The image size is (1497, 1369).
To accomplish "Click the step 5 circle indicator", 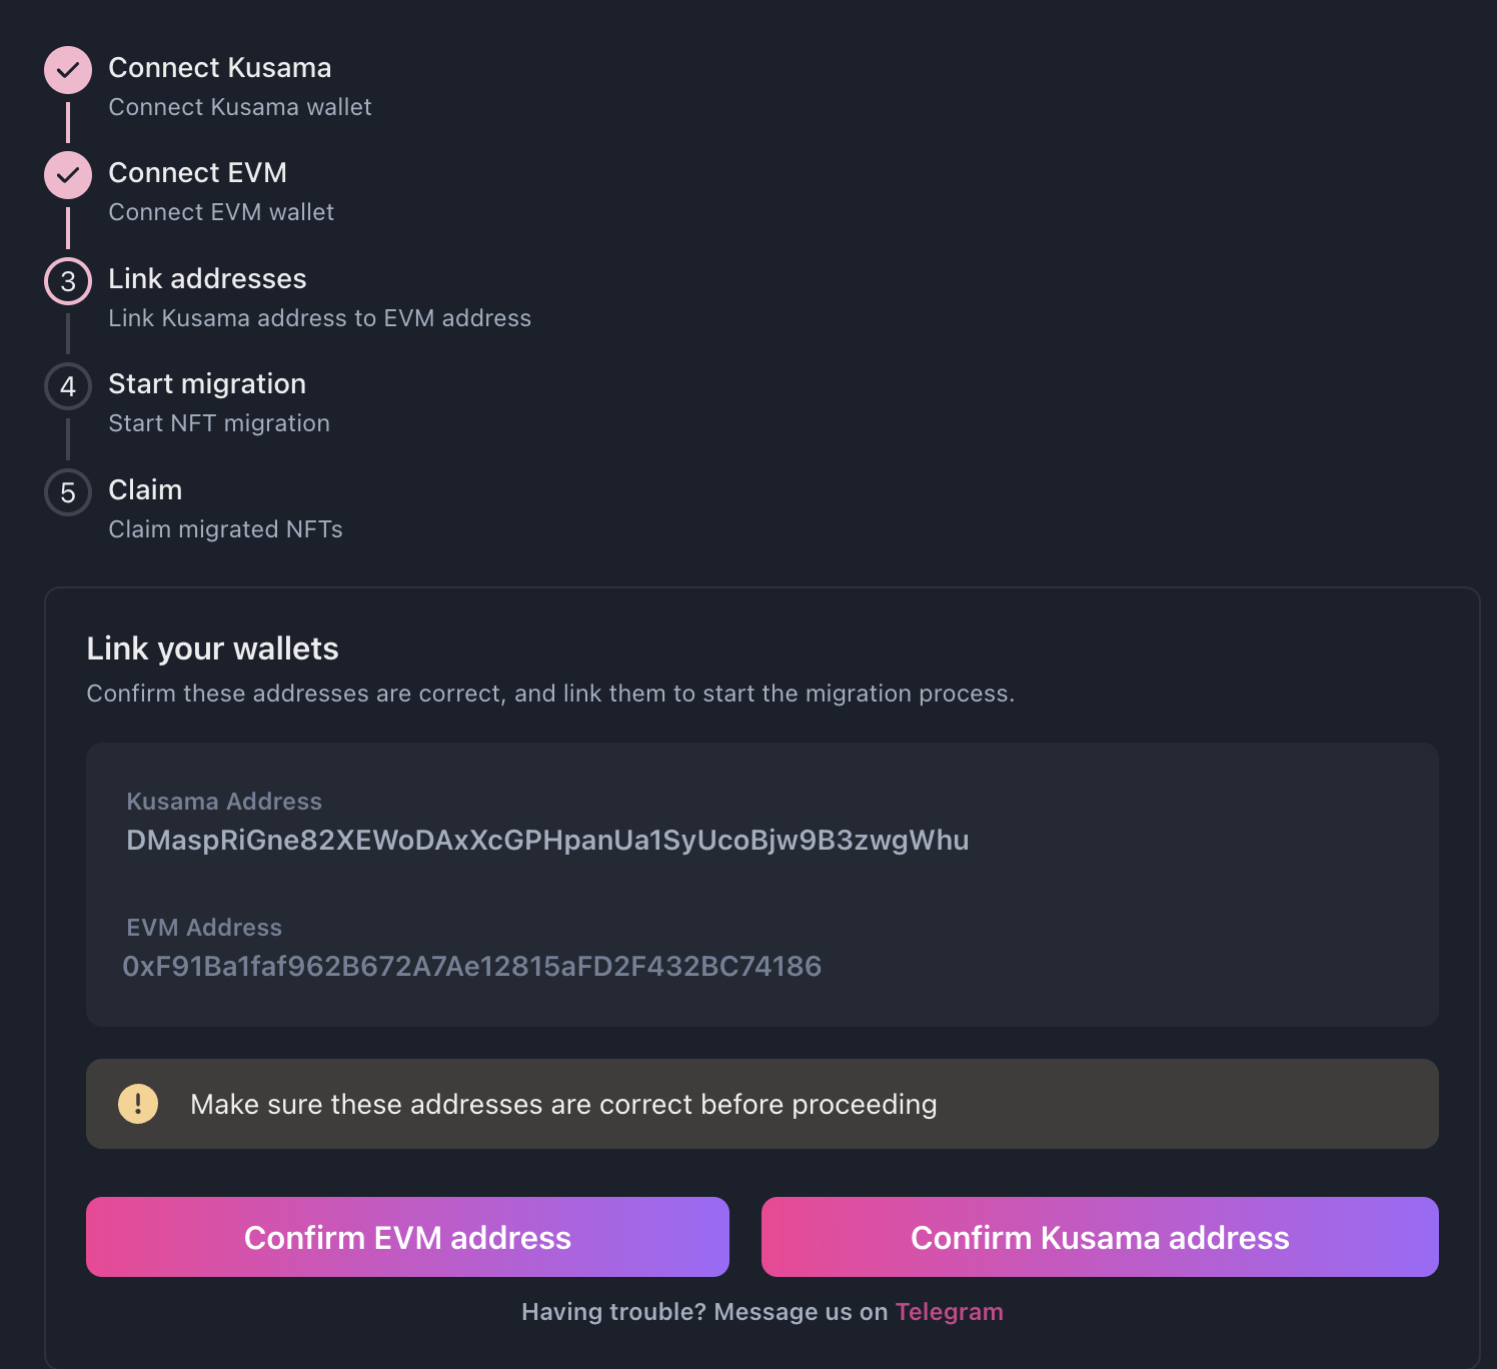I will click(66, 492).
